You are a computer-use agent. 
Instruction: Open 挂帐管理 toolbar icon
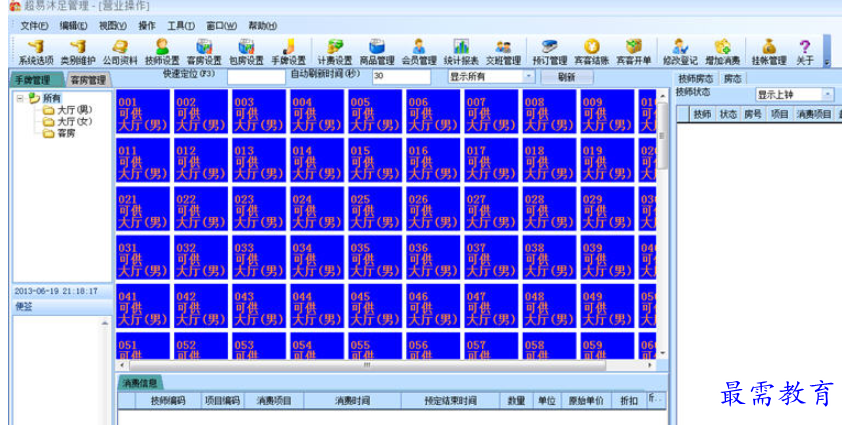point(768,53)
